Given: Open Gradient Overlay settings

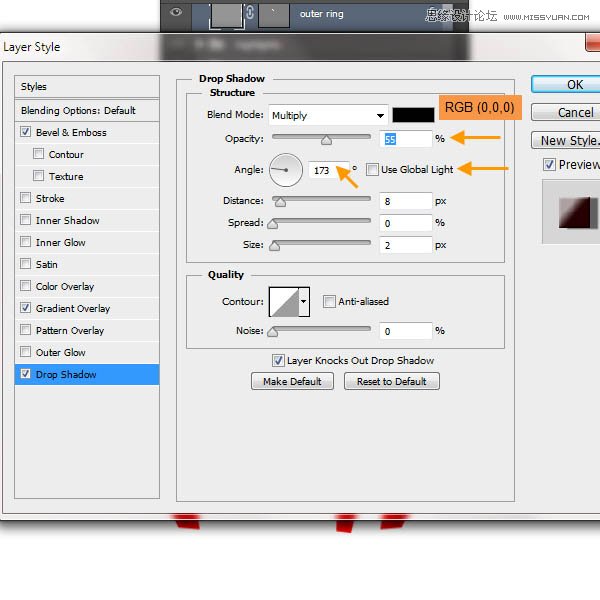Looking at the screenshot, I should (x=73, y=308).
